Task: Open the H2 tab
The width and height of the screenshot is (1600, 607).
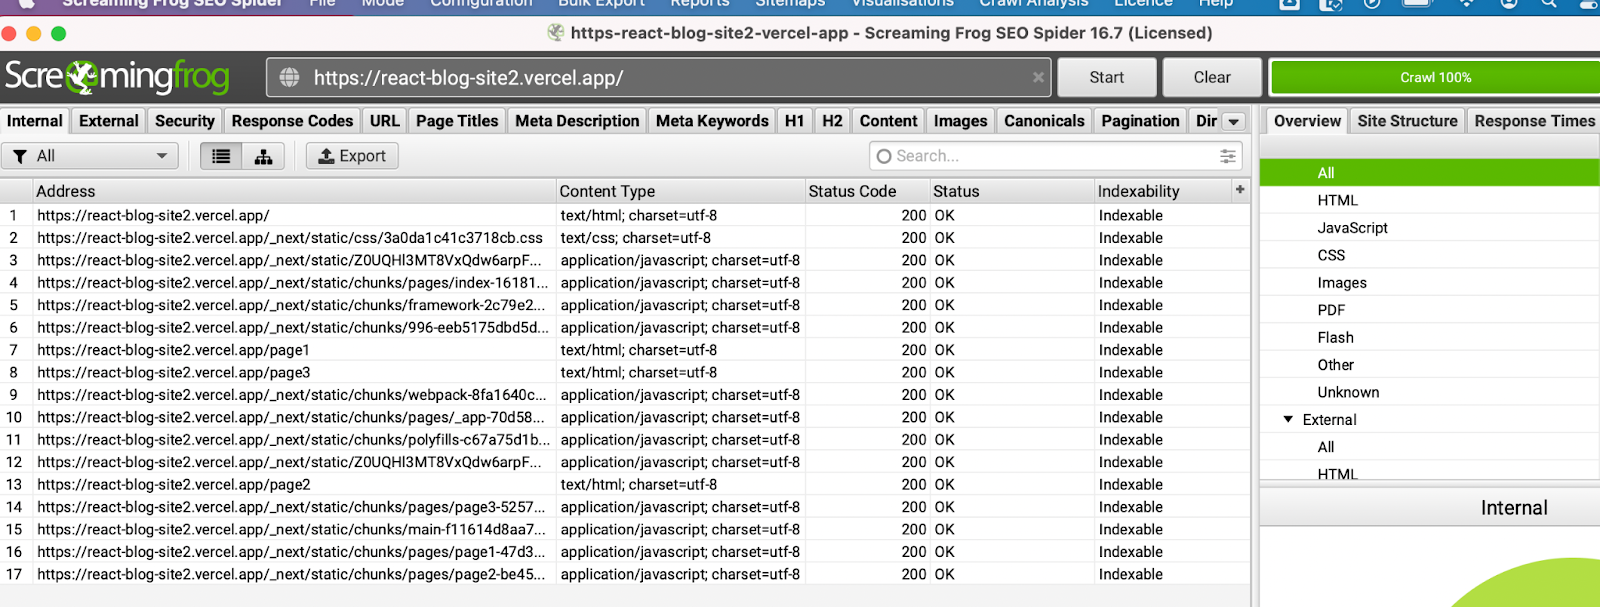Action: (832, 121)
